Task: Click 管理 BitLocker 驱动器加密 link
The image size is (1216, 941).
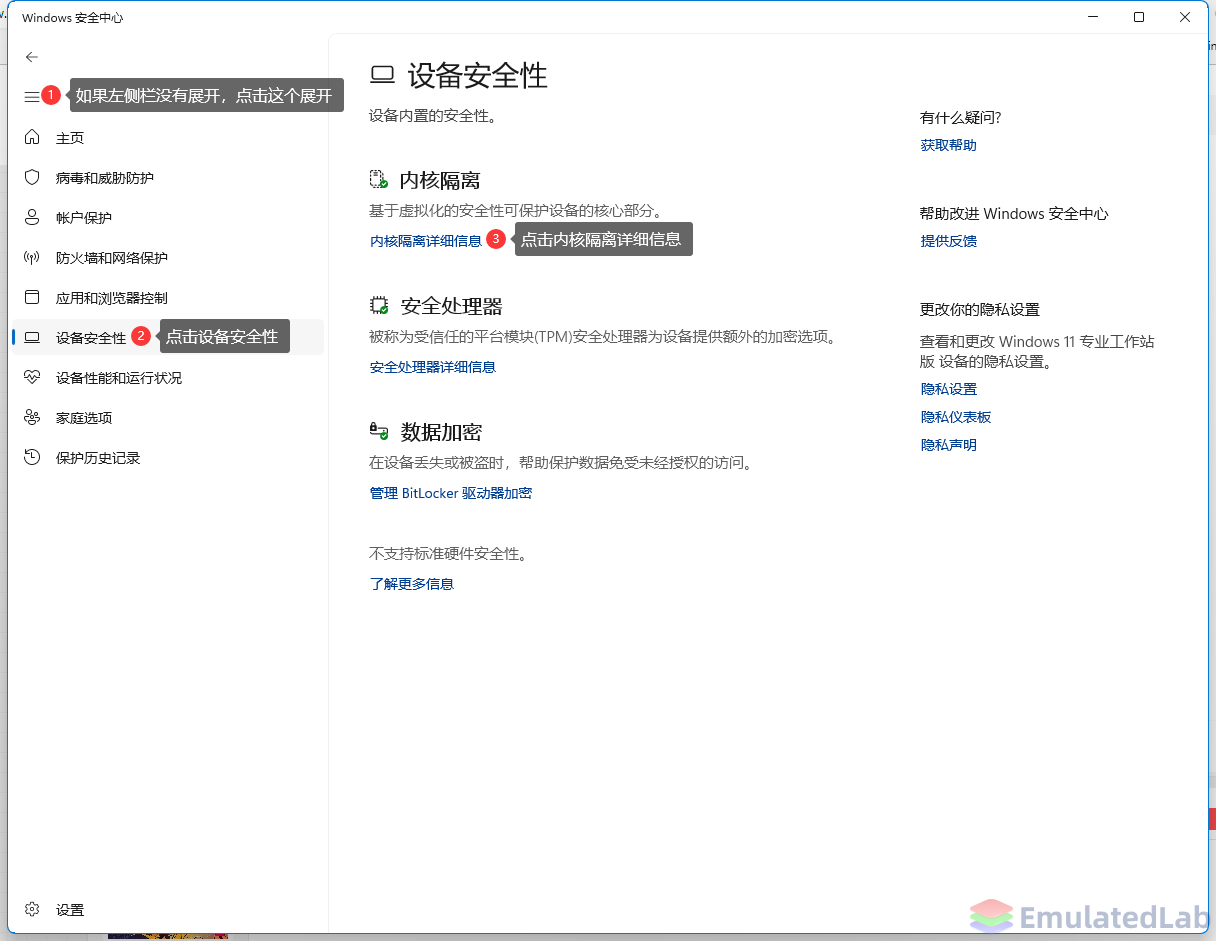Action: tap(451, 493)
